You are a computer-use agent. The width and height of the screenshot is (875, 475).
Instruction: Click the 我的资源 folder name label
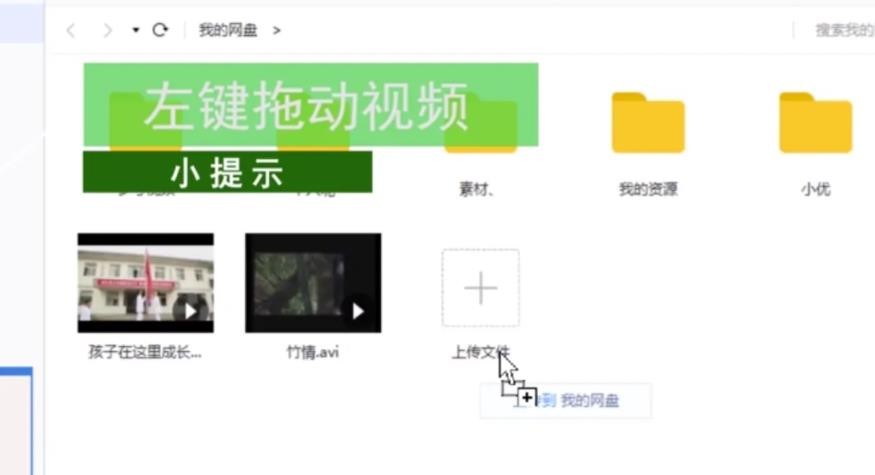pyautogui.click(x=647, y=189)
